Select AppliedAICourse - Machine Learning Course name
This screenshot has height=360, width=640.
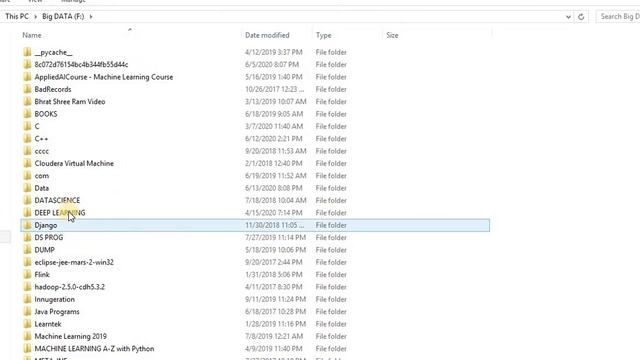coord(104,77)
